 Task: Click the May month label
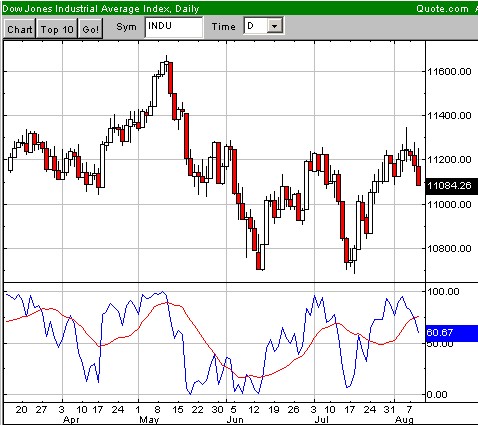click(149, 420)
